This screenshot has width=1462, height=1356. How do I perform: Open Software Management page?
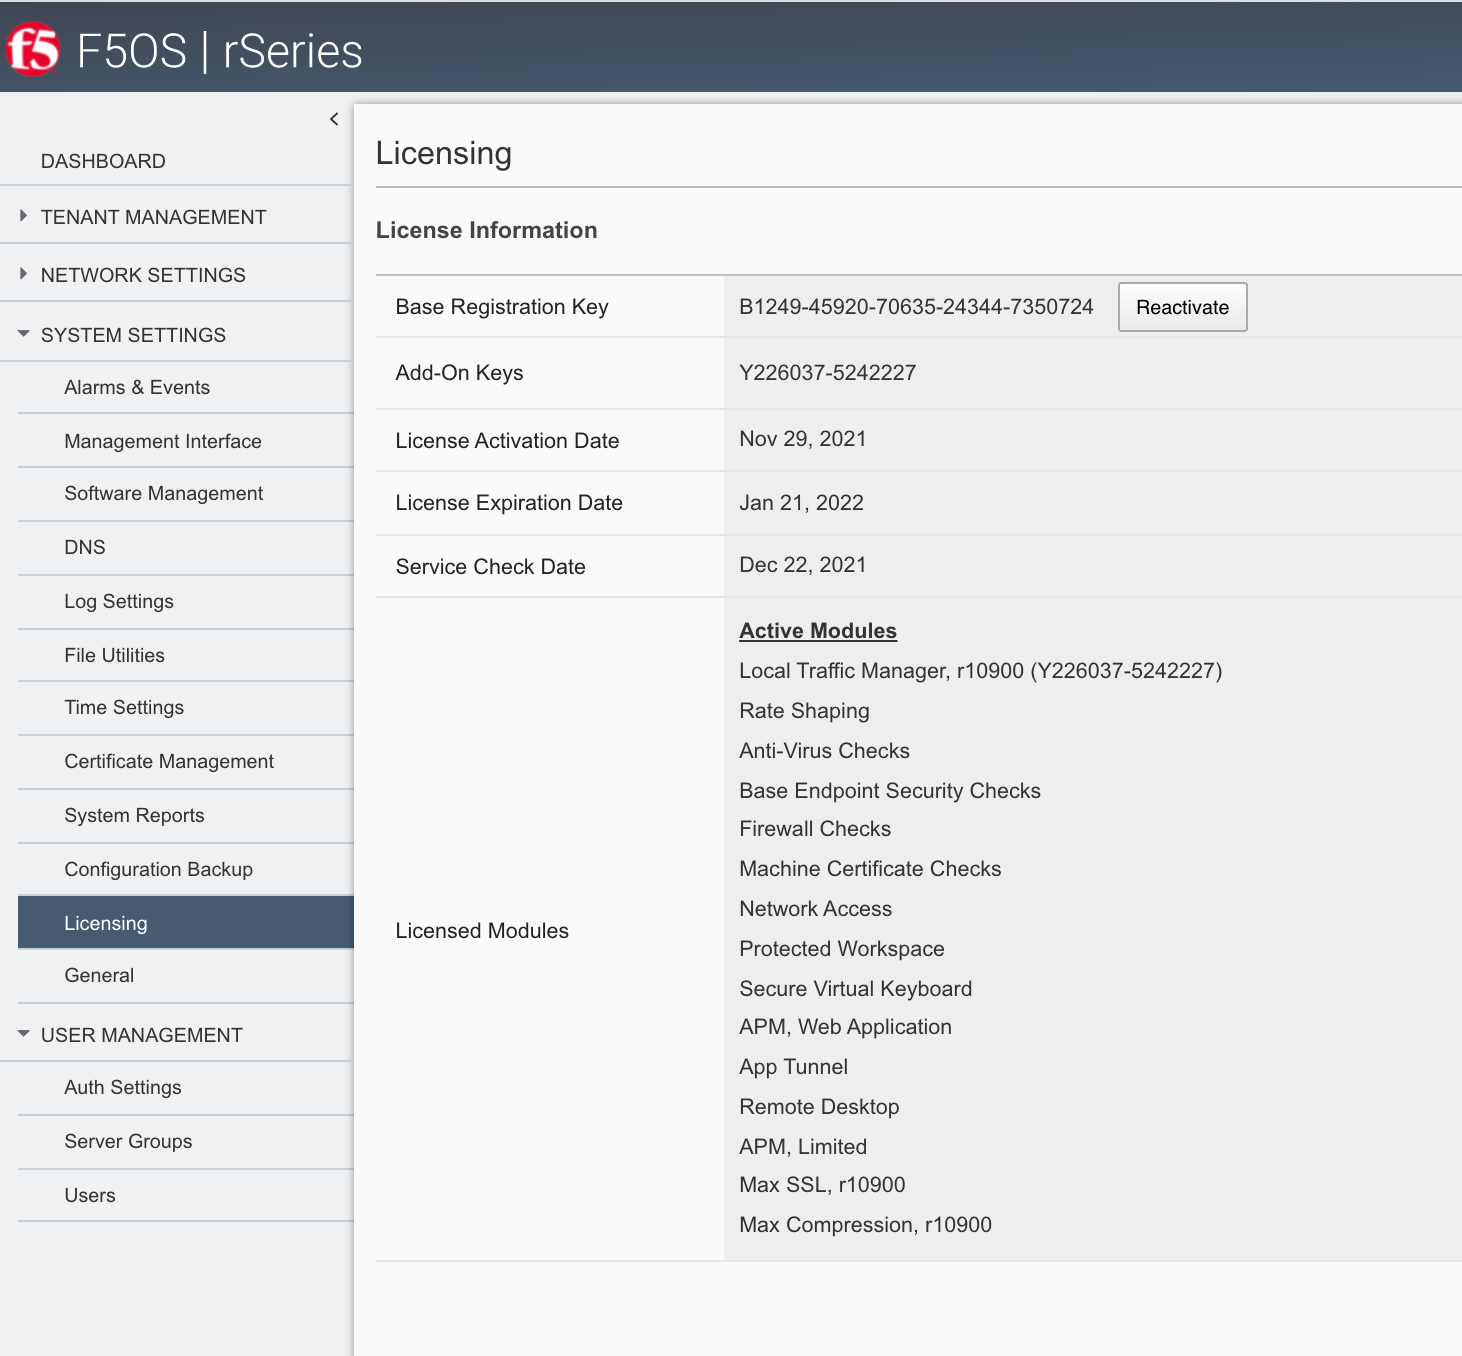click(x=186, y=493)
